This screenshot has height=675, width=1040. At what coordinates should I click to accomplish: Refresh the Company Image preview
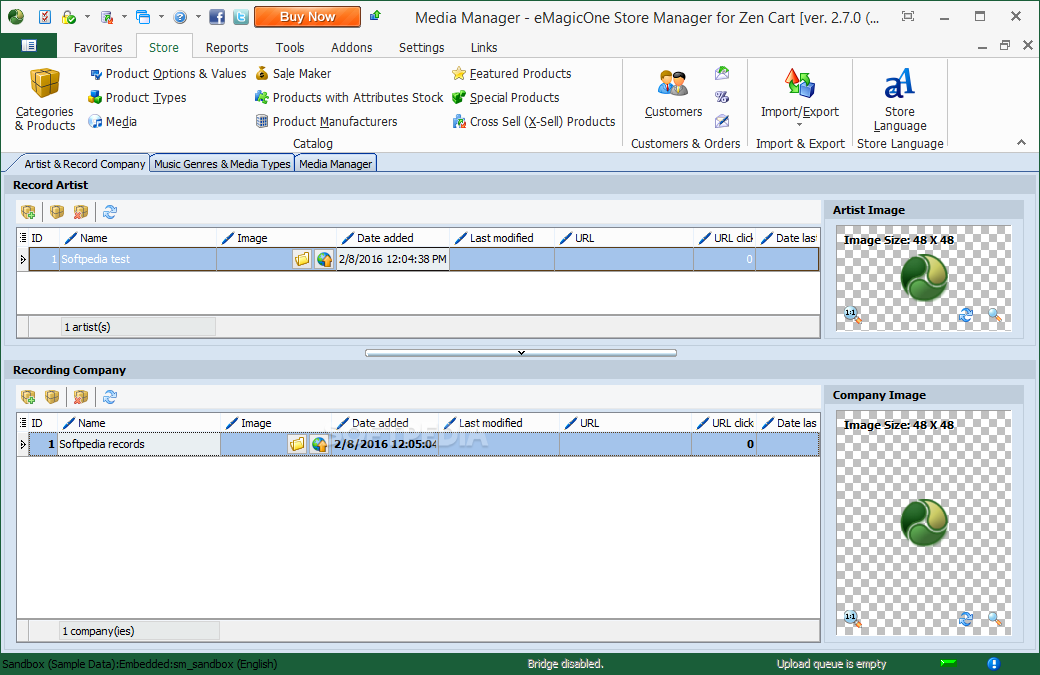pos(966,619)
